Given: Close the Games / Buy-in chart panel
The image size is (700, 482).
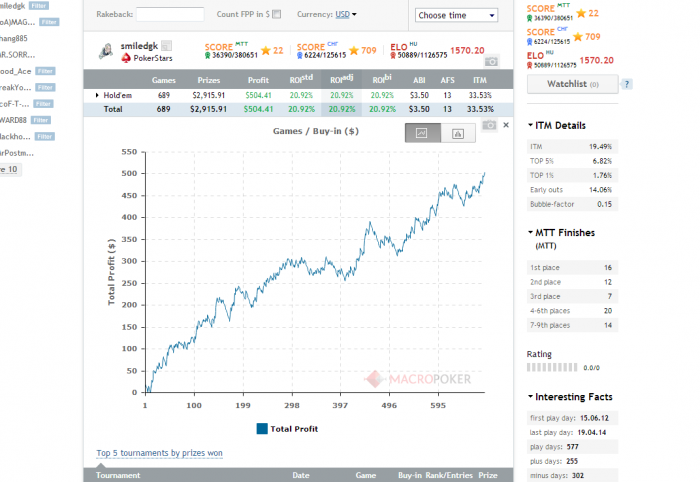Looking at the screenshot, I should (506, 125).
